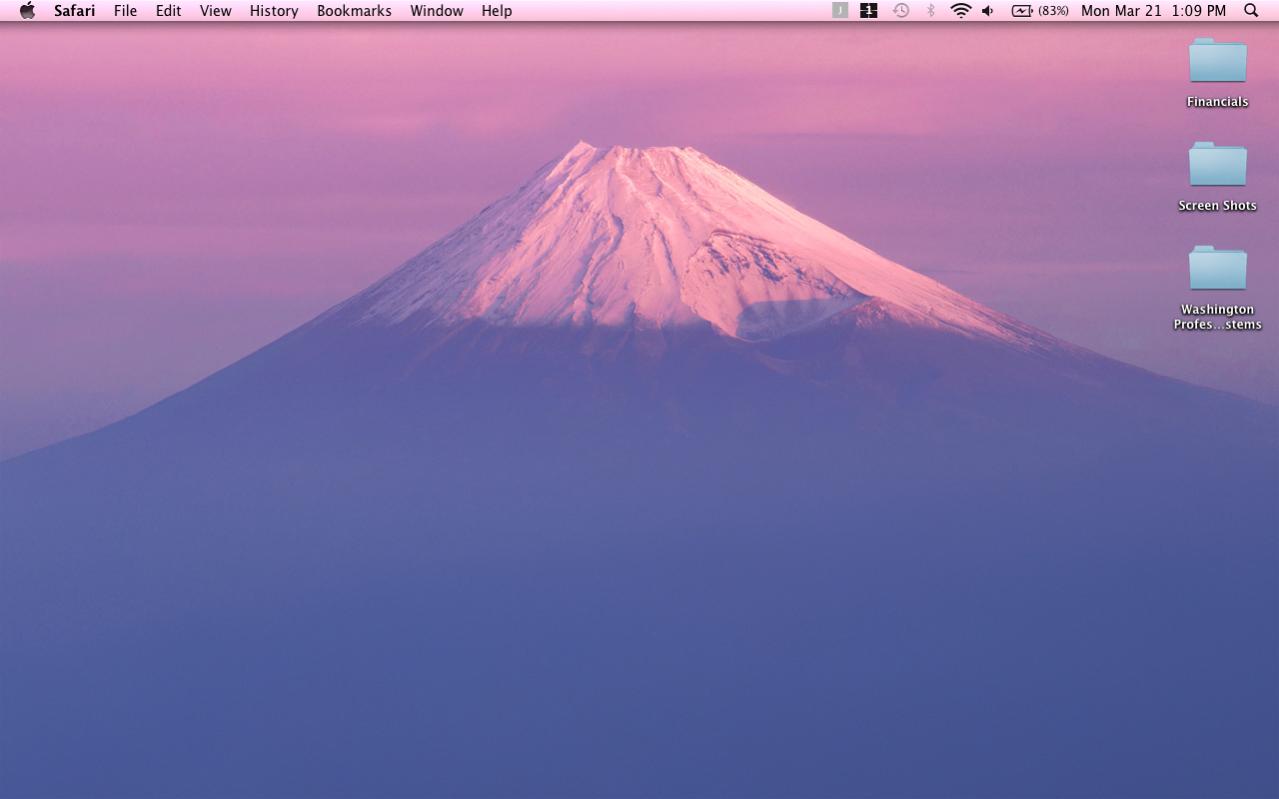Click the volume speaker icon
This screenshot has width=1279, height=799.
tap(988, 11)
